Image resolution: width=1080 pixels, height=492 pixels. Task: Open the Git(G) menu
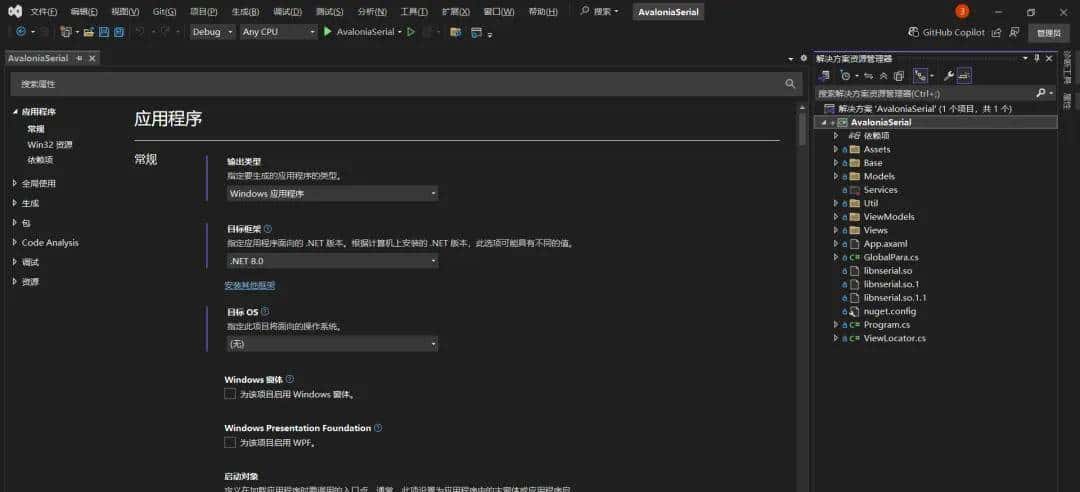point(164,12)
